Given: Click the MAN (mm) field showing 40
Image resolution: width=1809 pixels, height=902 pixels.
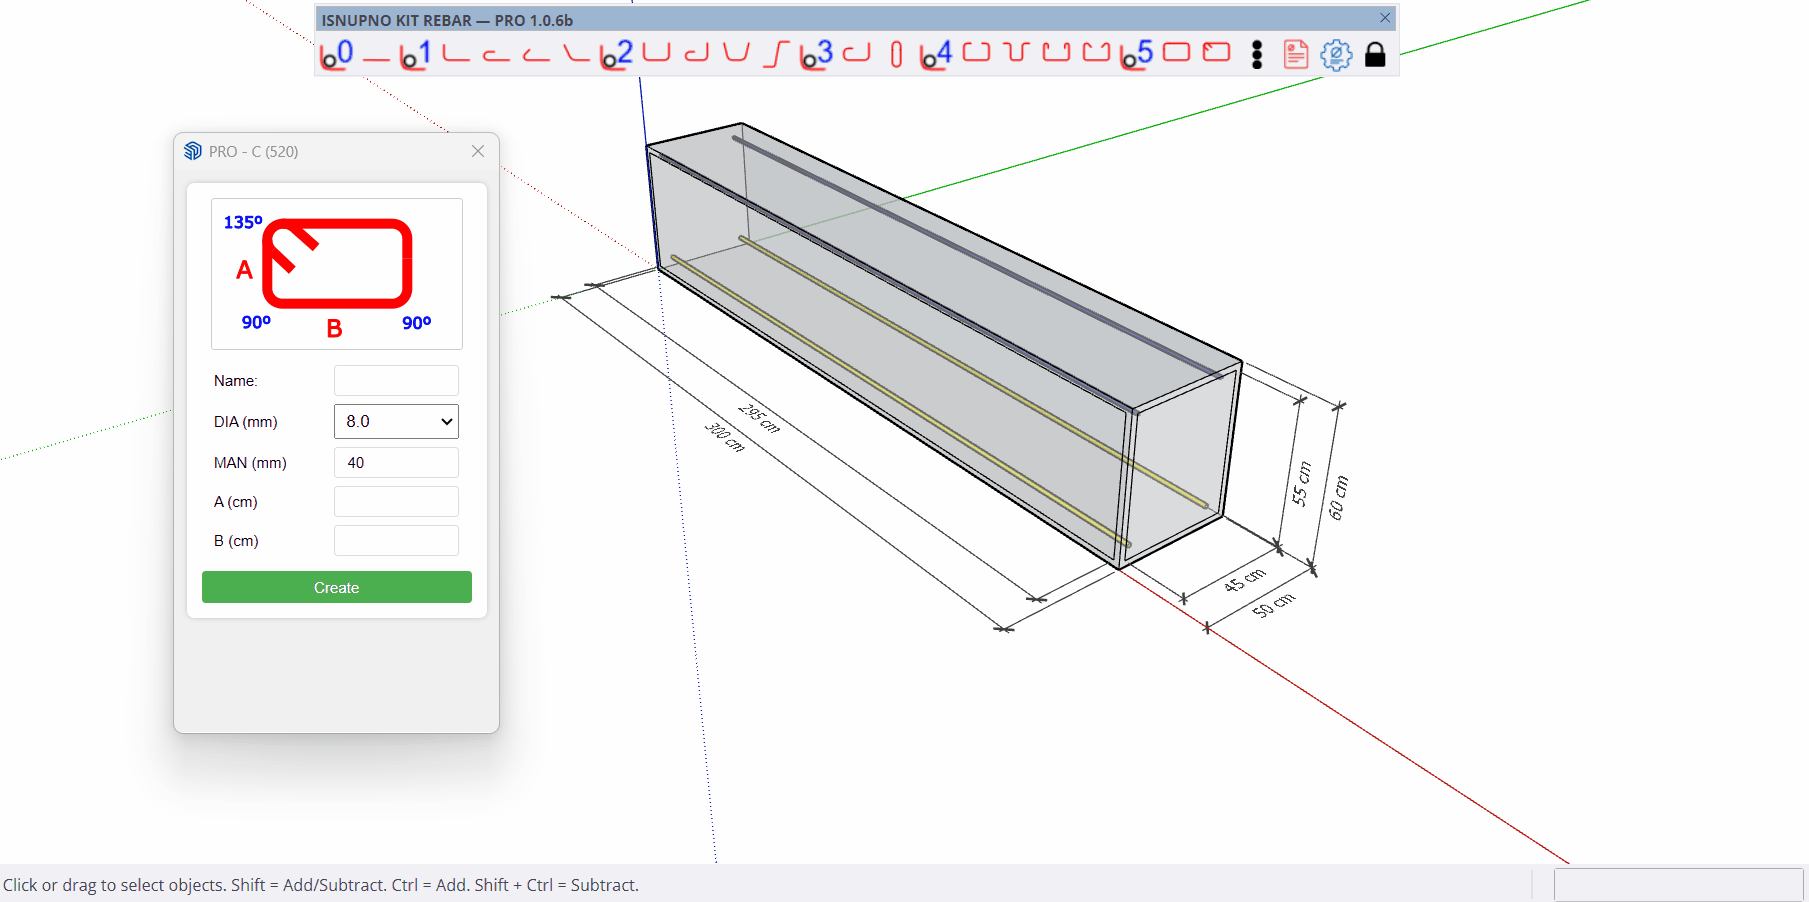Looking at the screenshot, I should (x=396, y=463).
